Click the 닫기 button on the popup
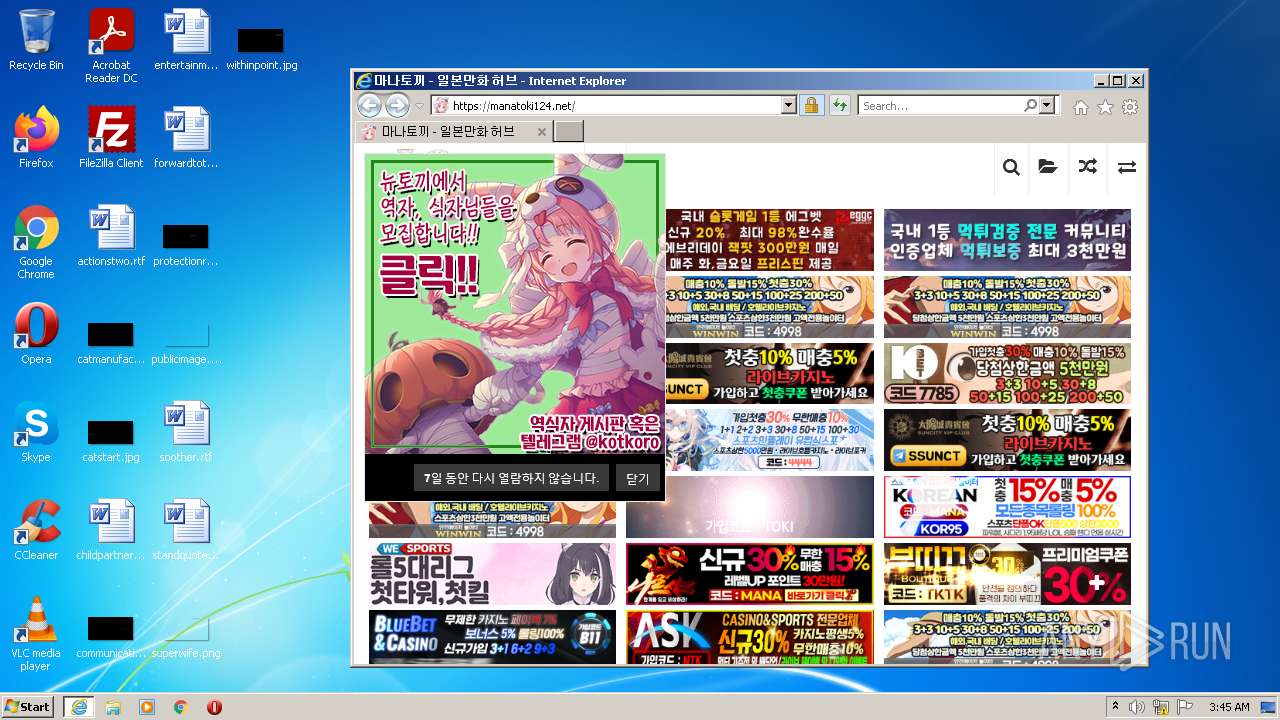Image resolution: width=1280 pixels, height=720 pixels. (x=638, y=478)
